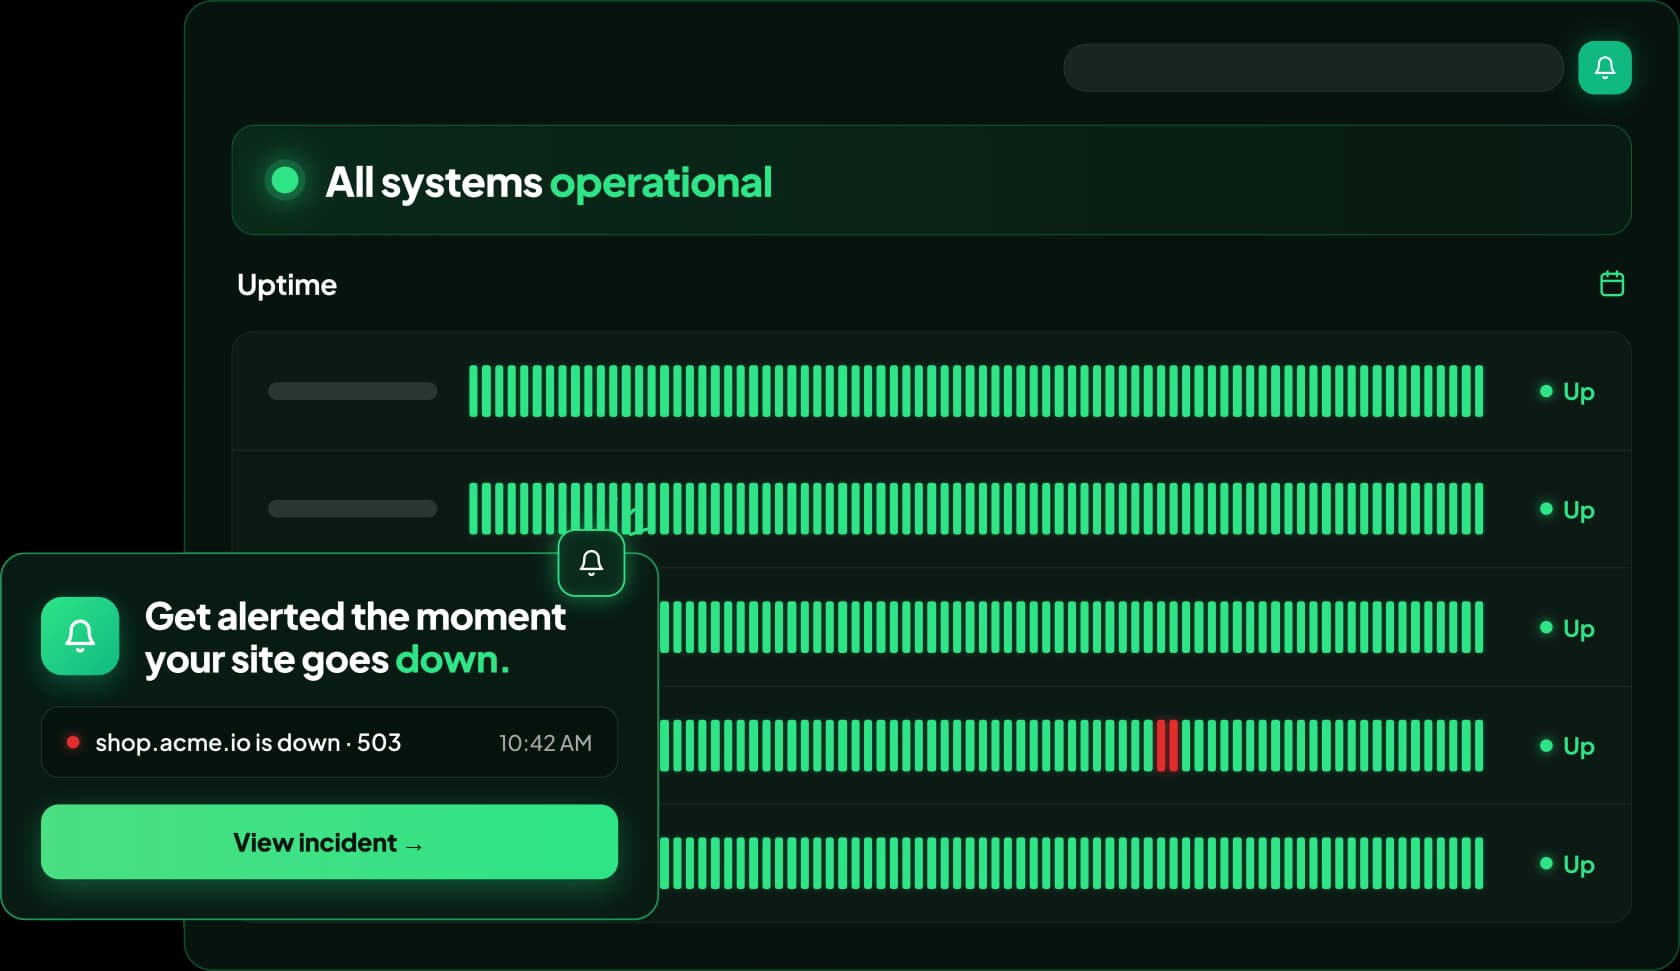
Task: Click the empty search field at the top
Action: tap(1313, 68)
